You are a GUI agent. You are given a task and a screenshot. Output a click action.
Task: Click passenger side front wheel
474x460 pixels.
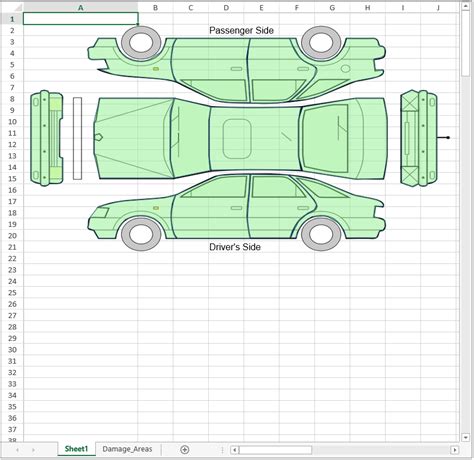pos(141,43)
